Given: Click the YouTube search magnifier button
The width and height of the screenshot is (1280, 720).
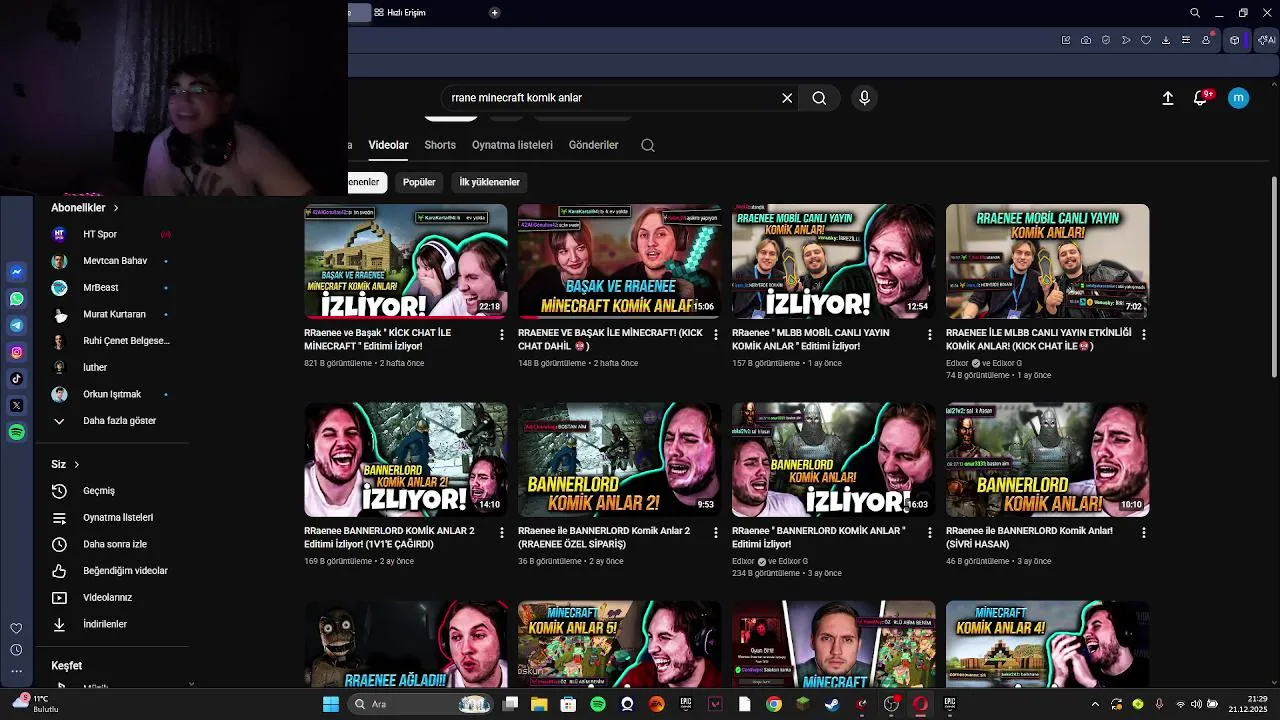Looking at the screenshot, I should (819, 98).
